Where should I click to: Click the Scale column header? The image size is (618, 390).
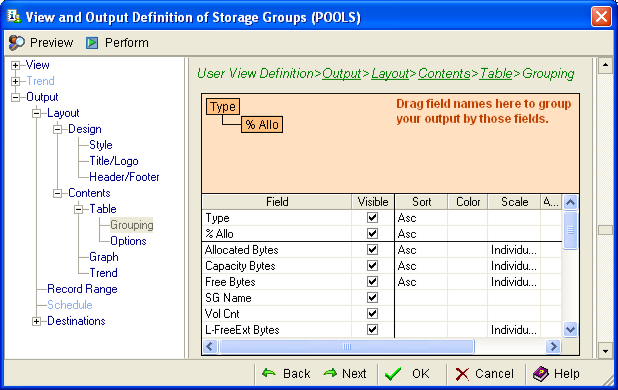[514, 202]
